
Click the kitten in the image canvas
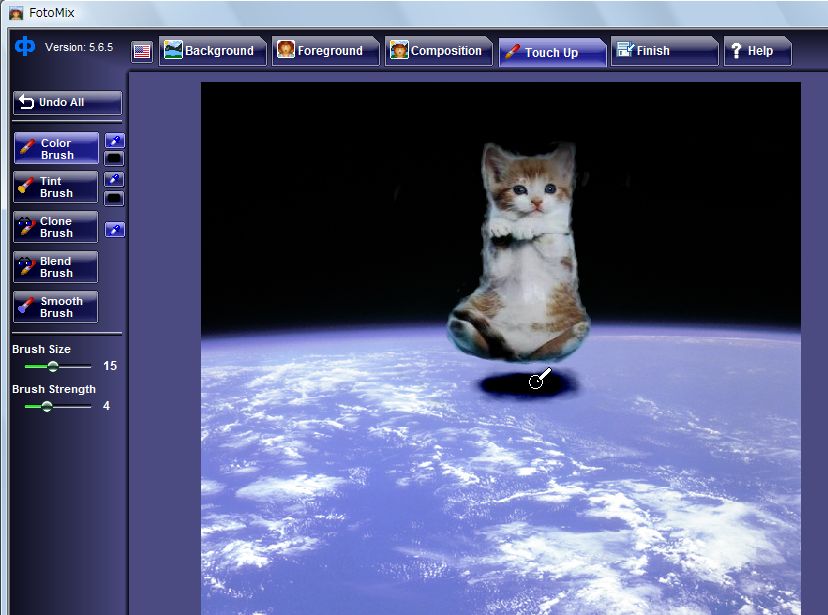520,251
